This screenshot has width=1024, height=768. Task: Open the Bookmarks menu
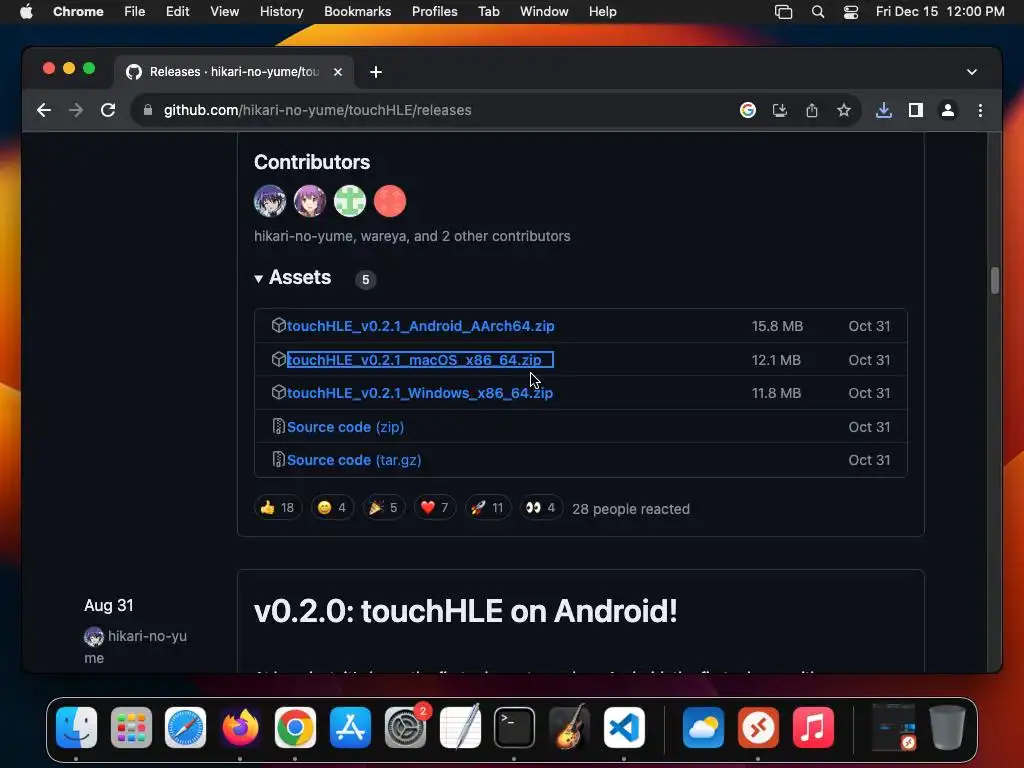tap(358, 12)
